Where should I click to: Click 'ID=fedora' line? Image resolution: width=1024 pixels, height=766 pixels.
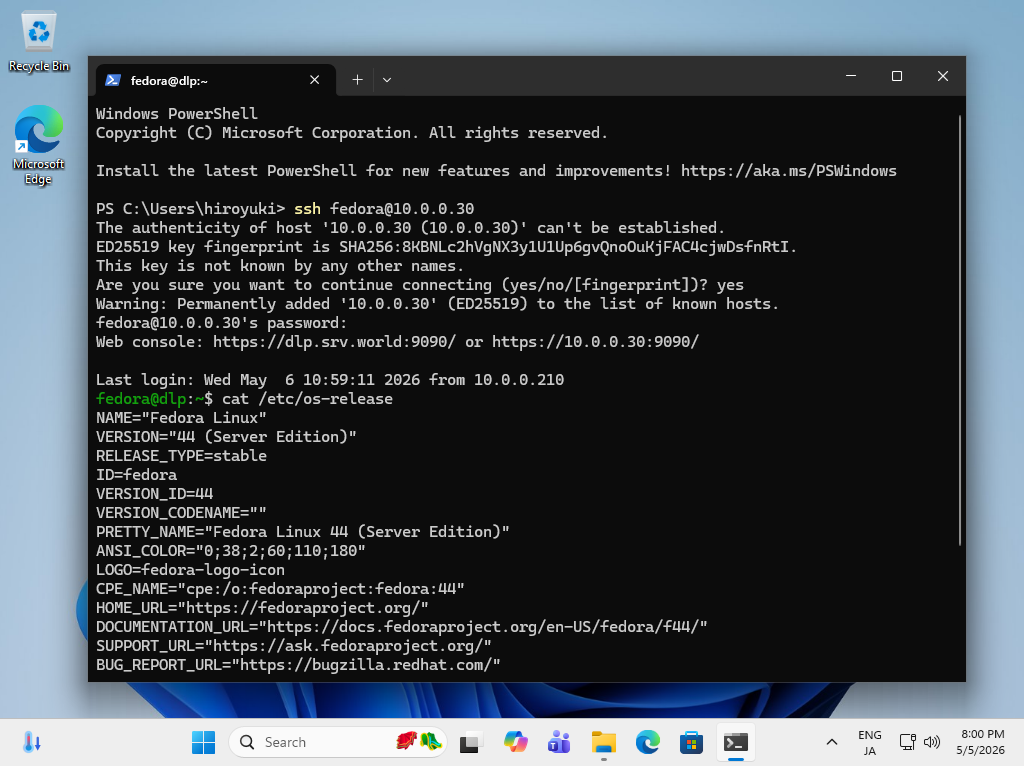coord(136,475)
